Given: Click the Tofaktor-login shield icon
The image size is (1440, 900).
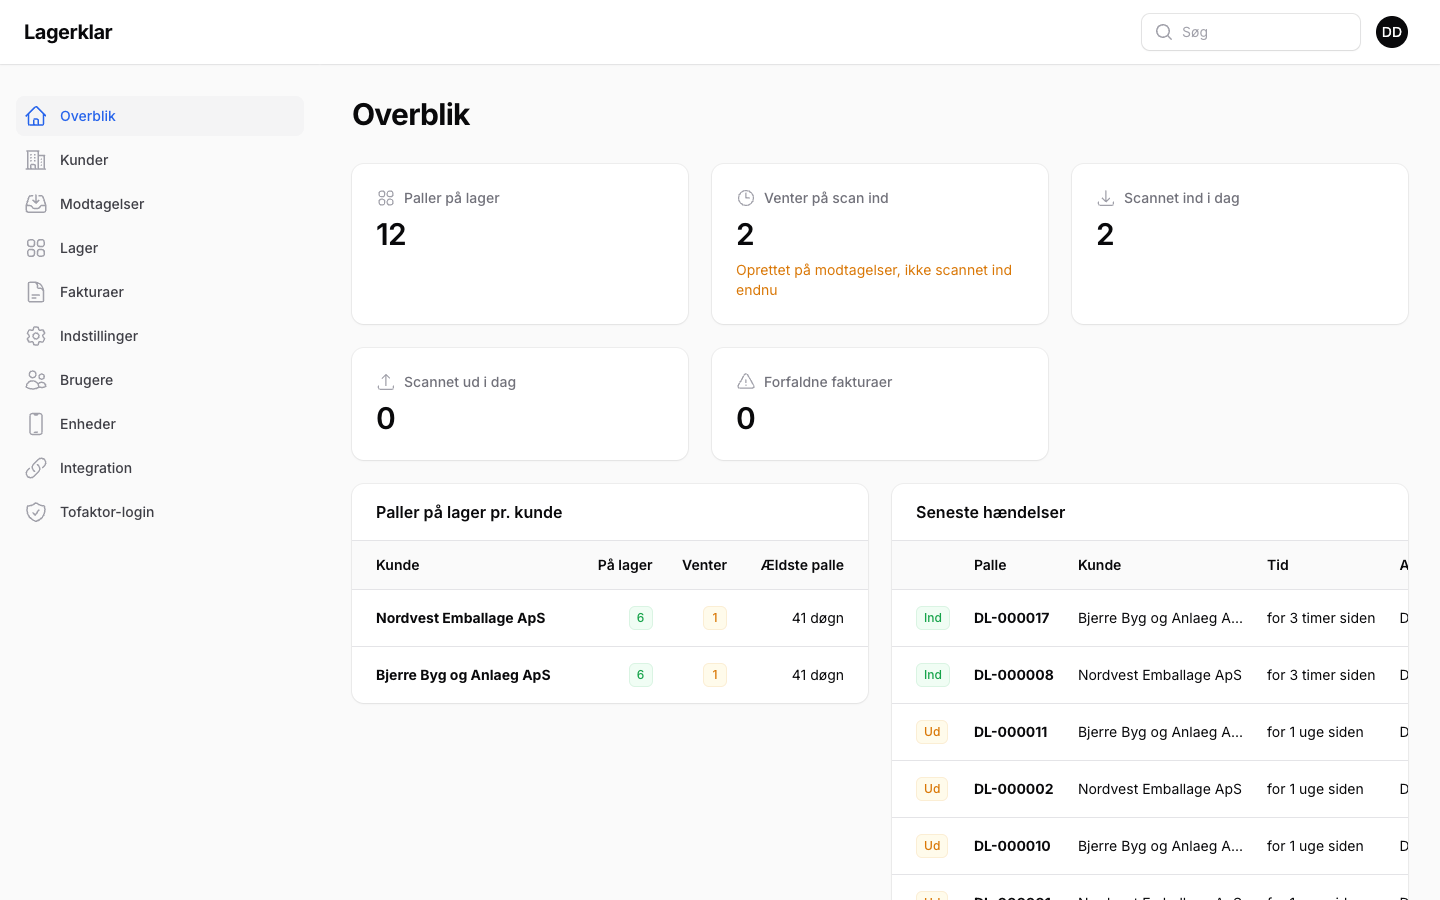Looking at the screenshot, I should tap(36, 512).
